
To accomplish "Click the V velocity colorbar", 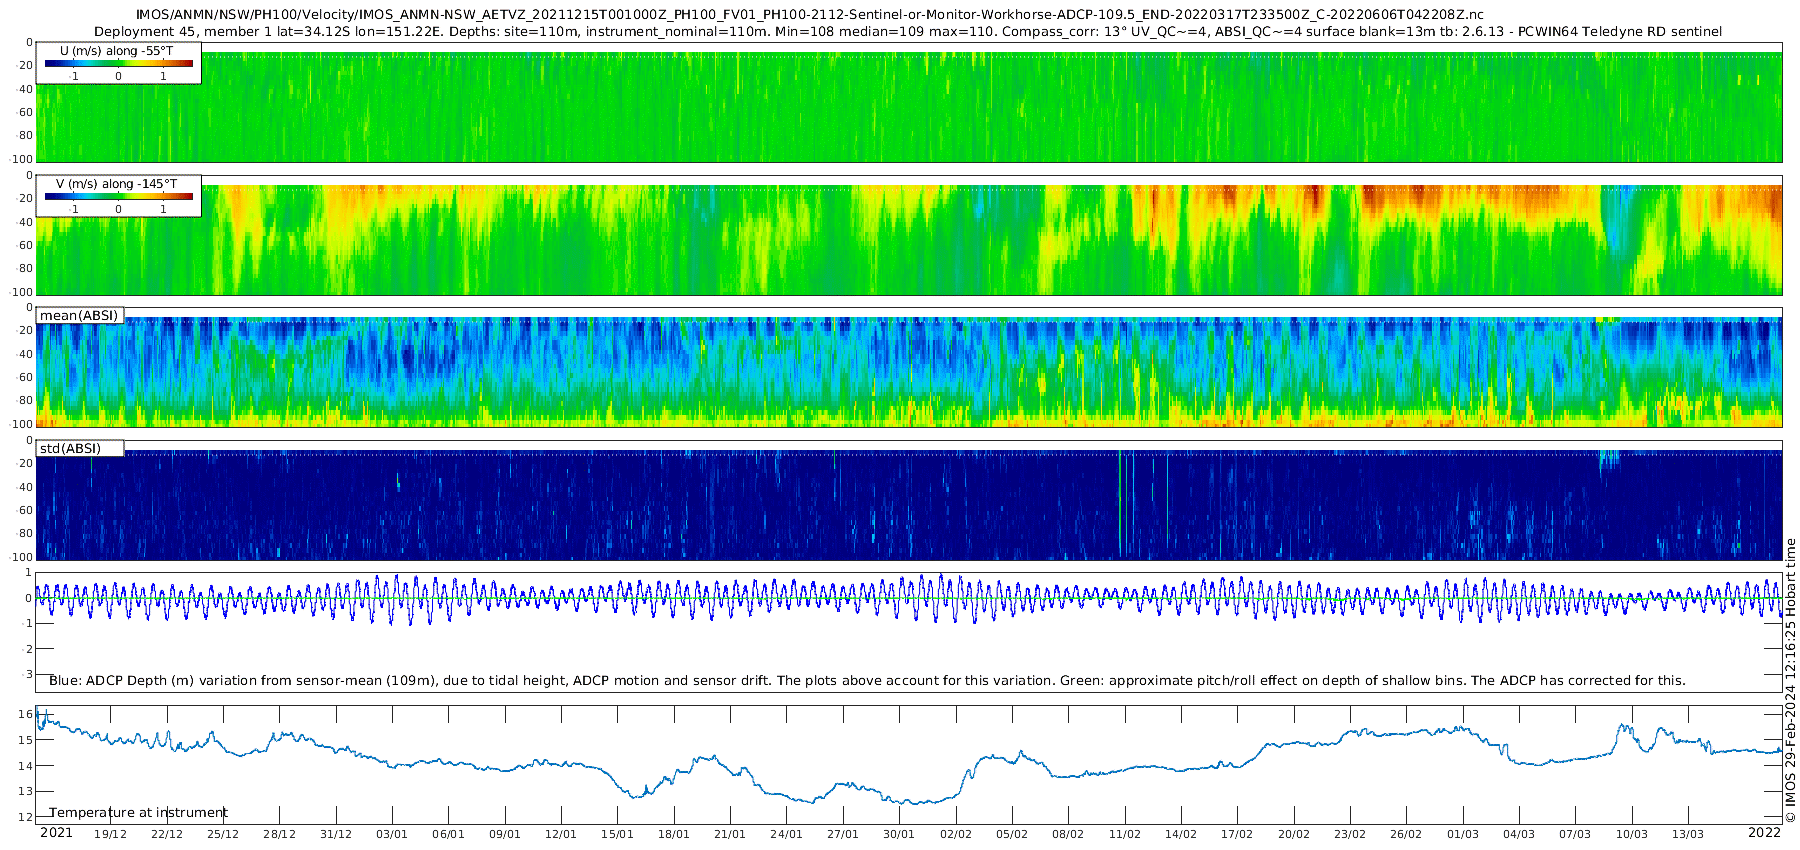I will click(x=119, y=196).
